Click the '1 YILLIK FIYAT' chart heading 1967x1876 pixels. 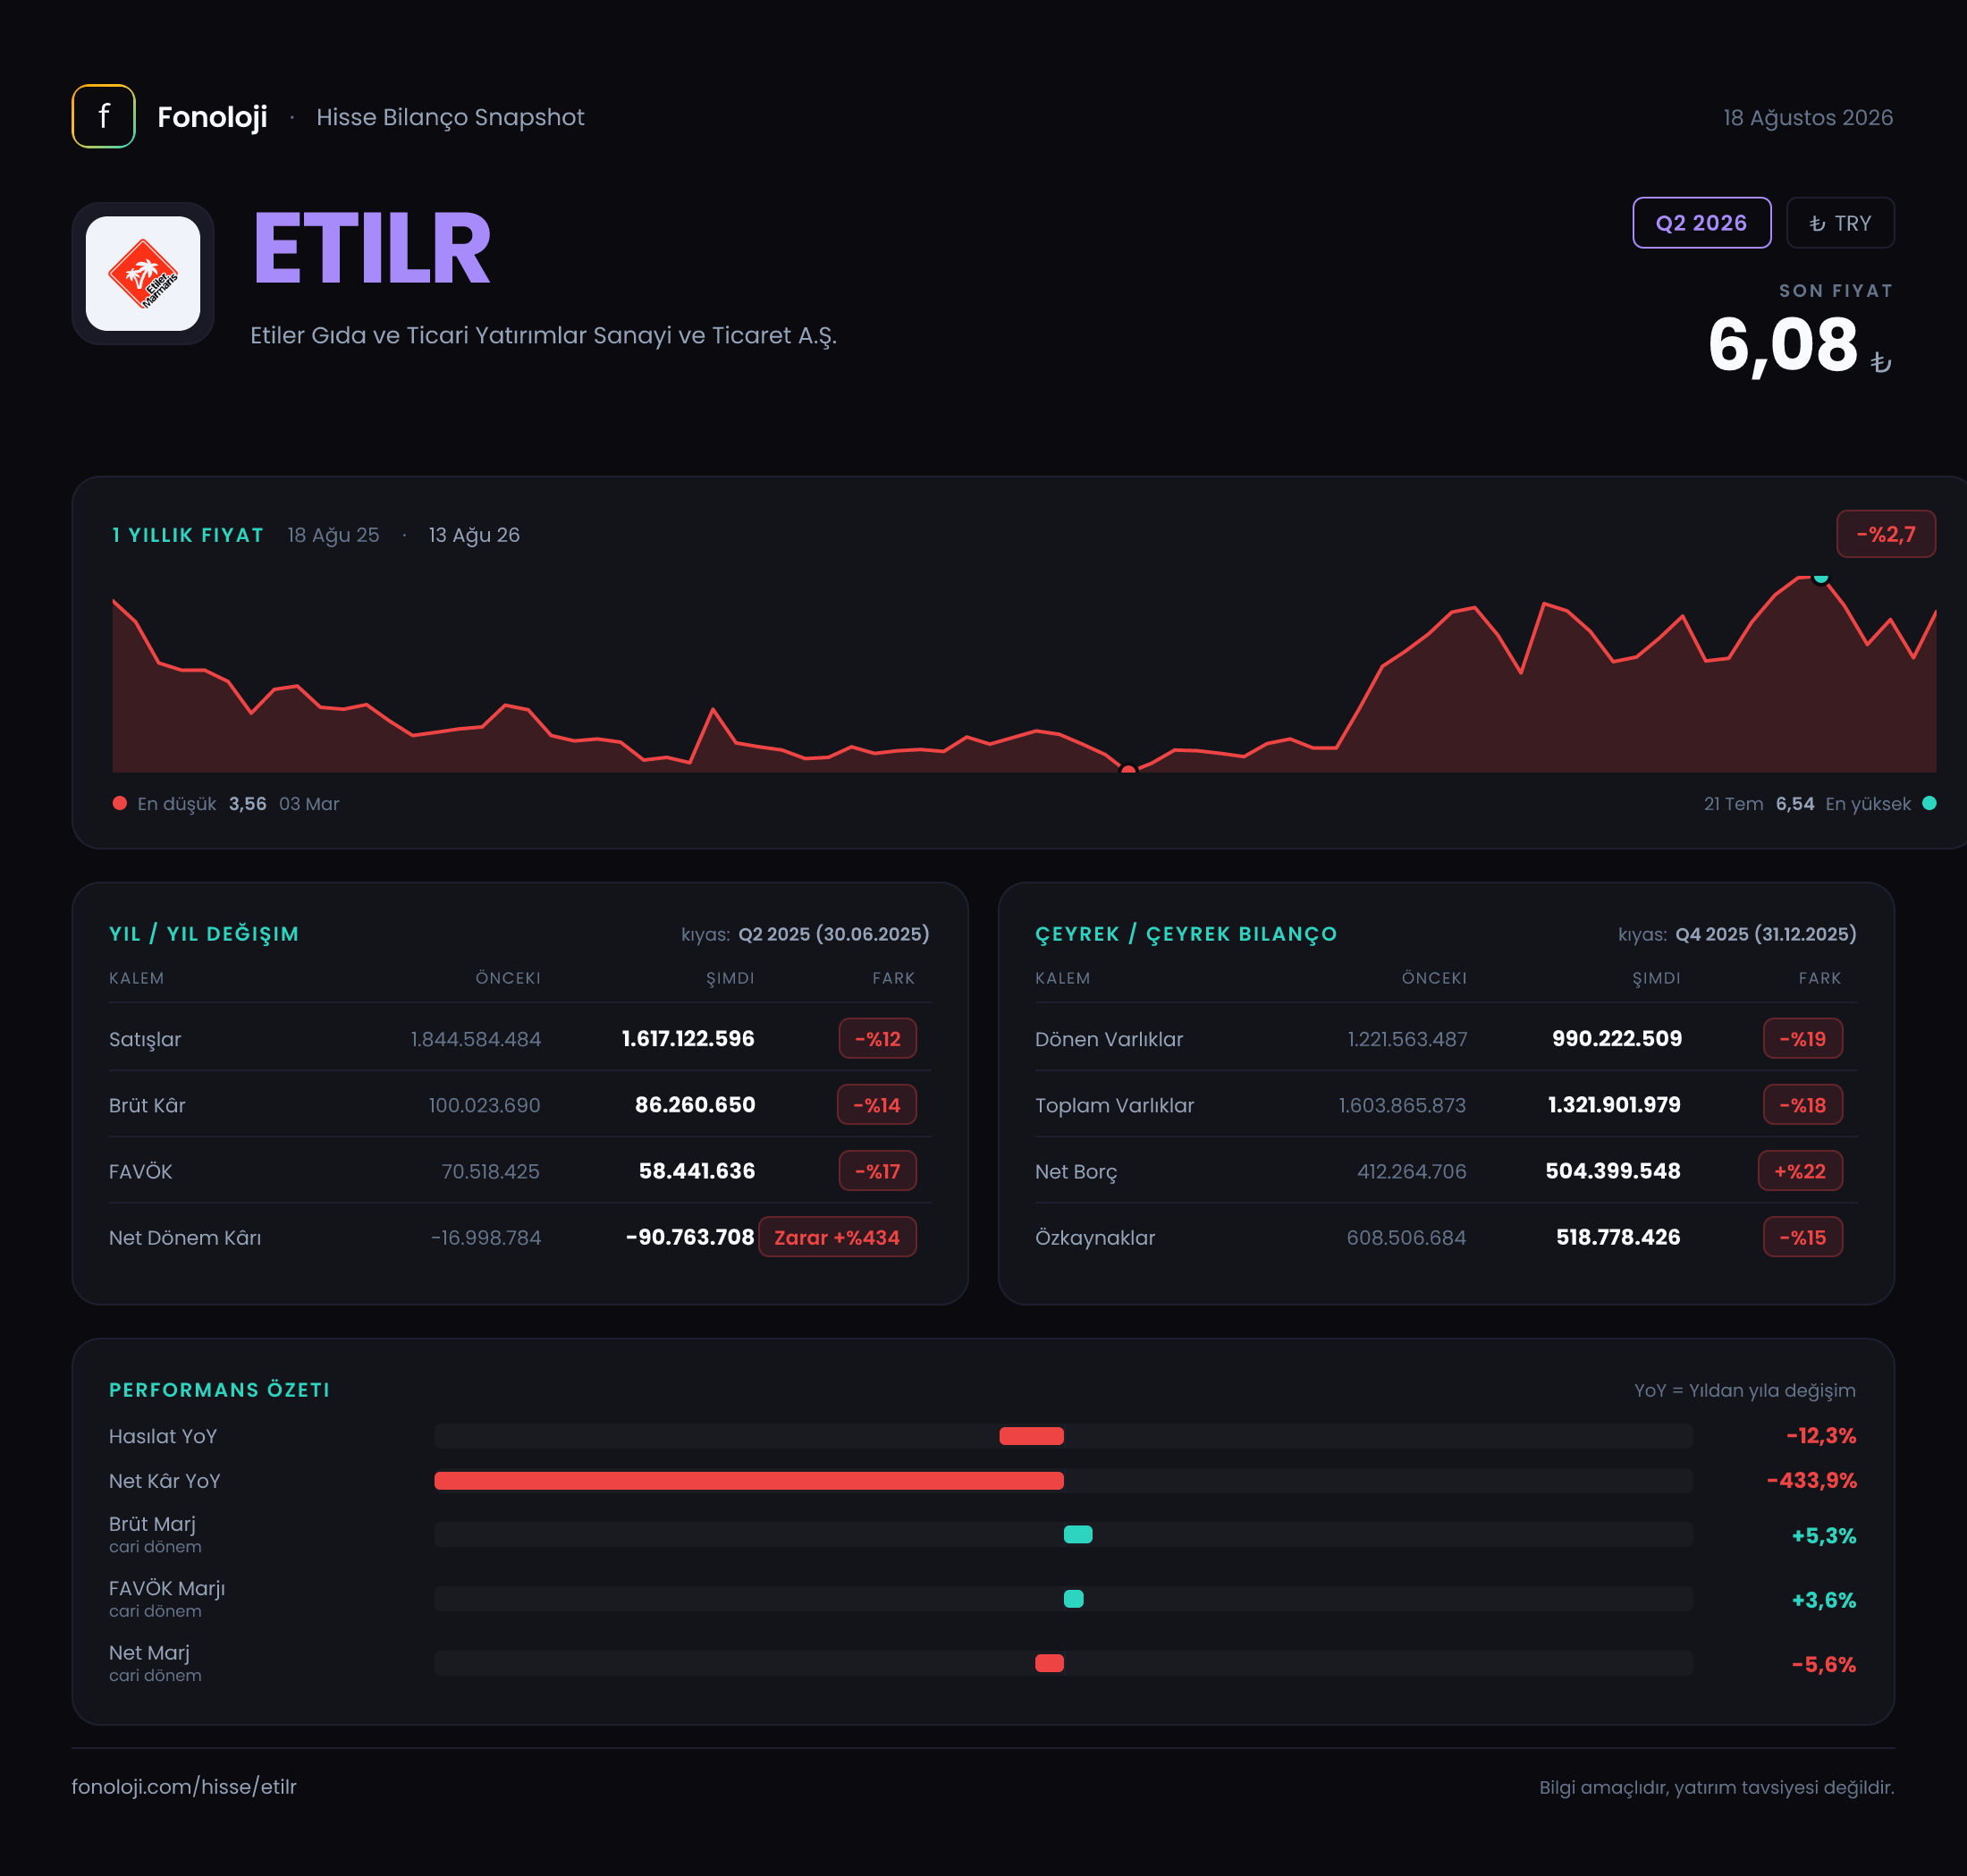pyautogui.click(x=188, y=535)
